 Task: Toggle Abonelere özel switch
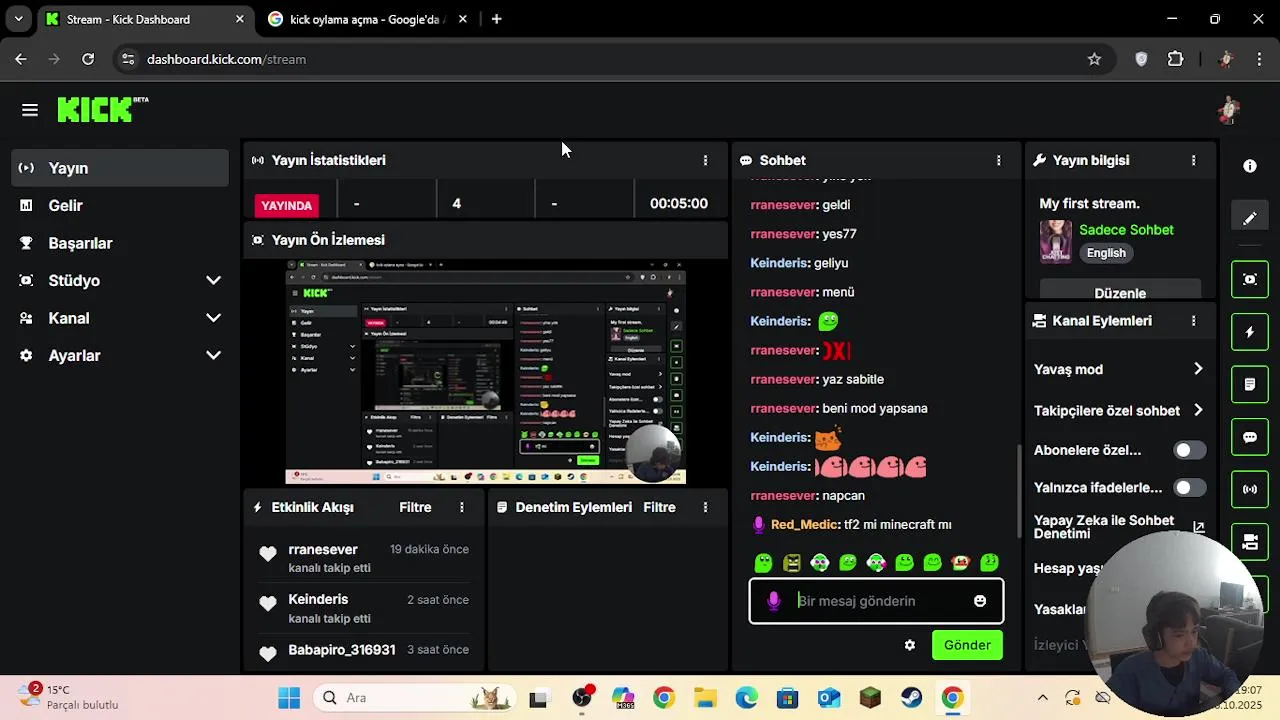click(x=1189, y=450)
